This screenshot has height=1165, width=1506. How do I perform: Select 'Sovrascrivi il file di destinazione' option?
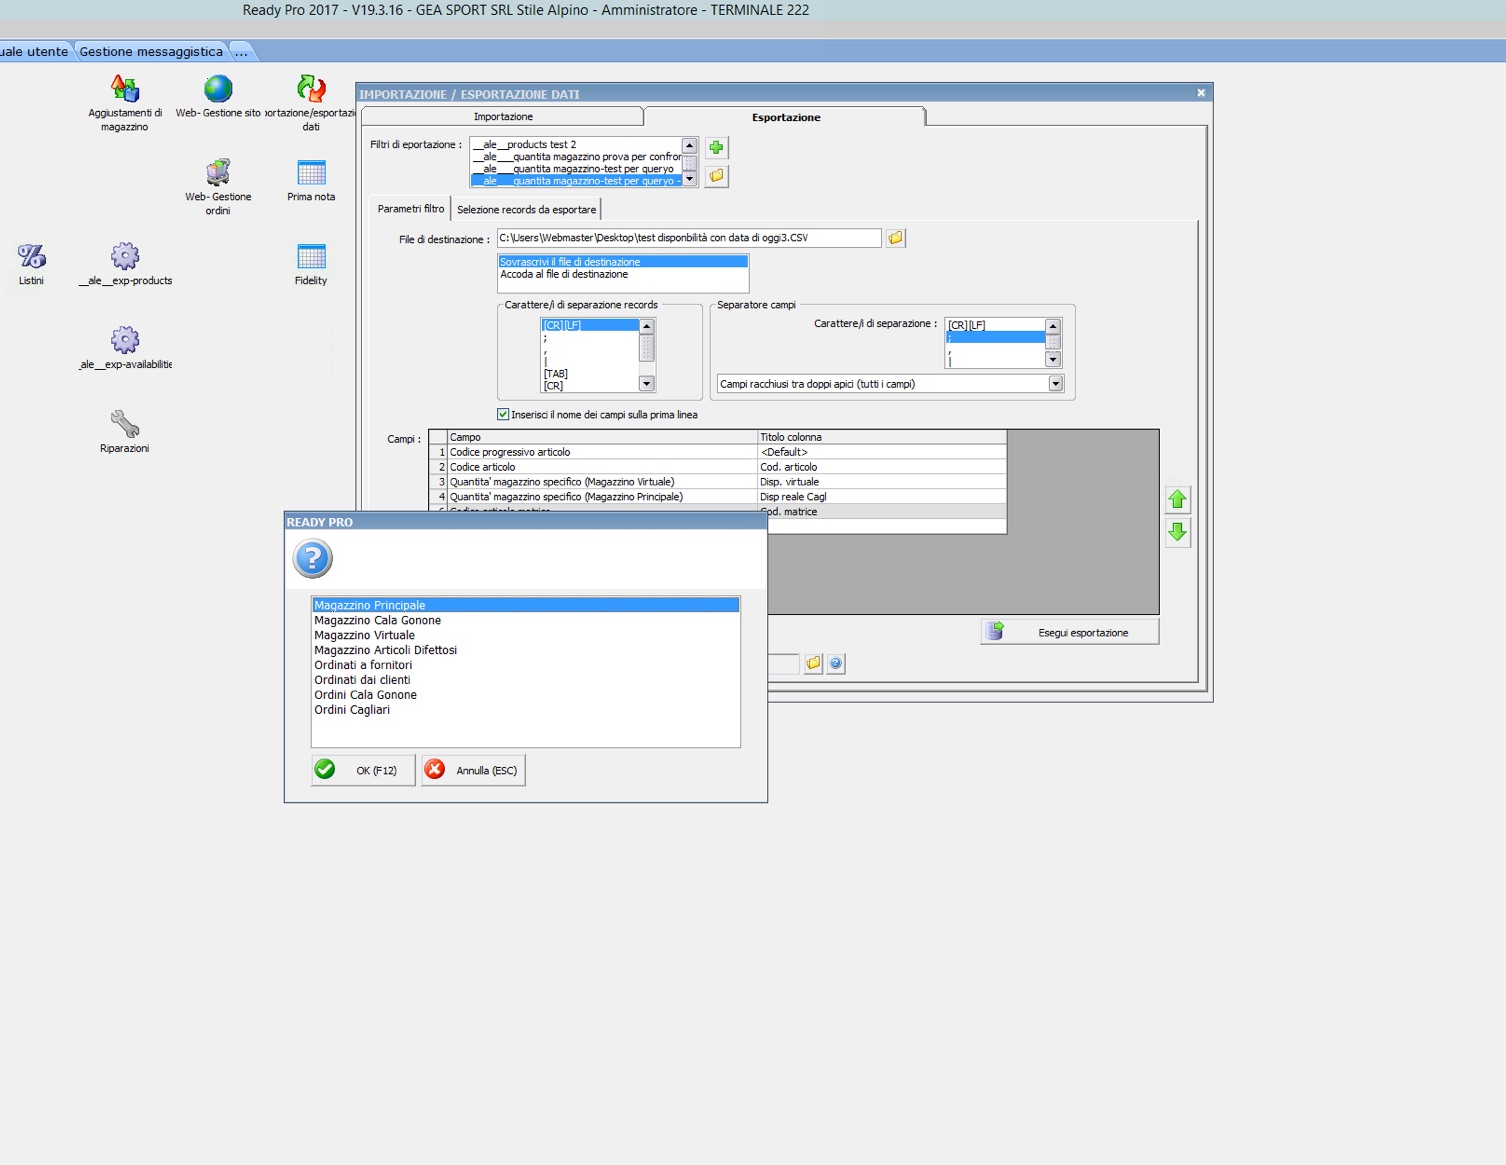click(623, 262)
